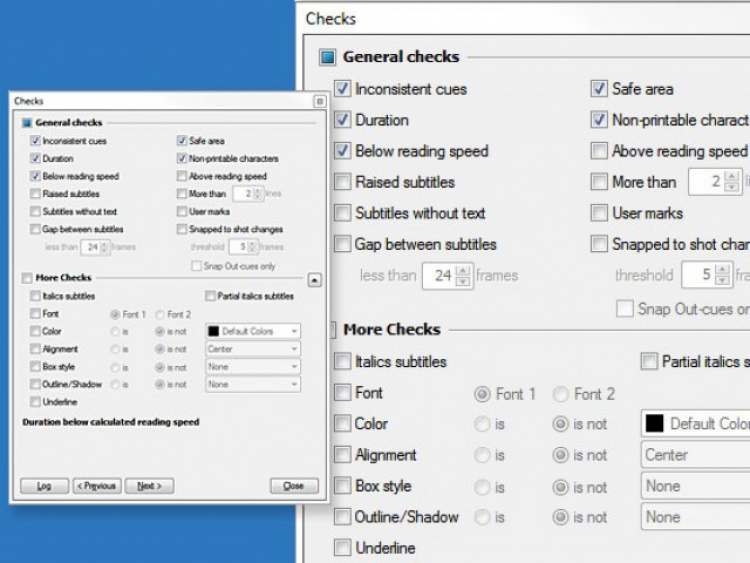Decrease the threshold 5 spinner in enlarged panel
Viewport: 750px width, 563px height.
coord(723,280)
